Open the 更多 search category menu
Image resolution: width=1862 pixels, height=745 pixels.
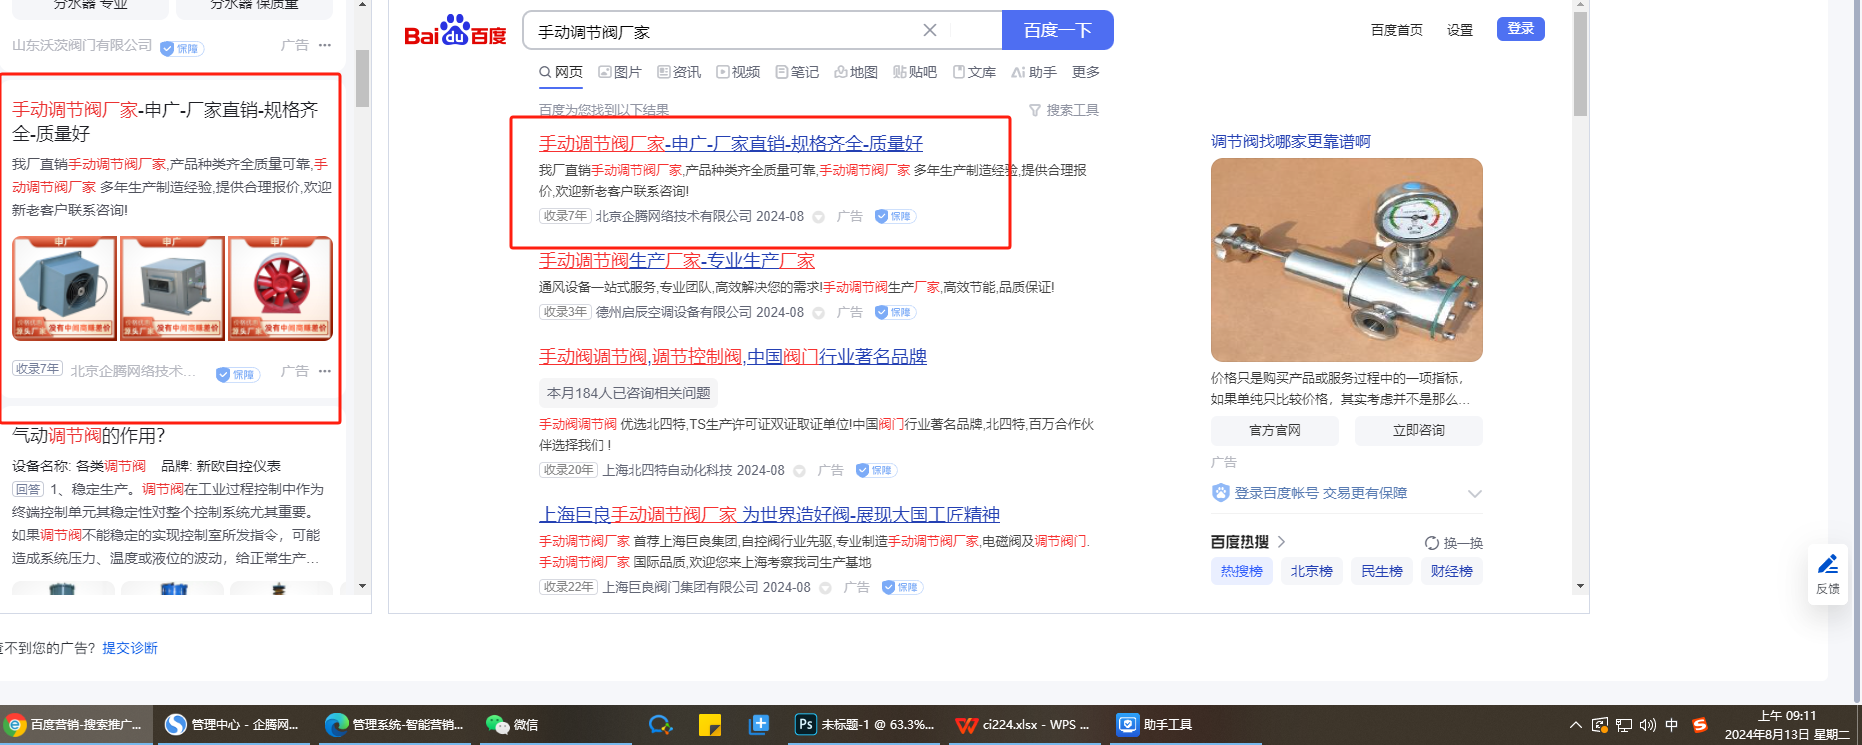point(1086,72)
